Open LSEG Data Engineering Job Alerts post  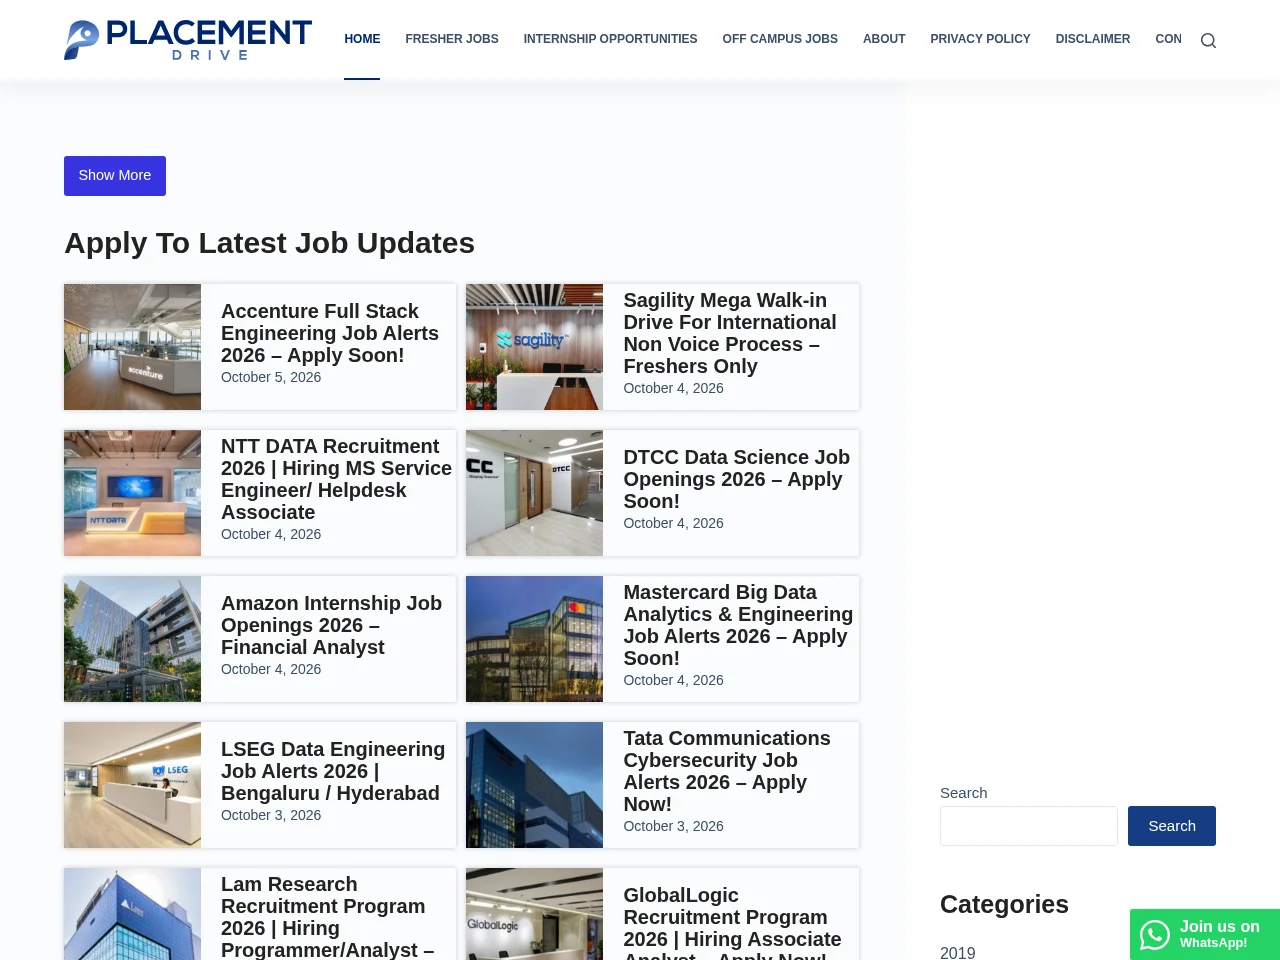pos(333,771)
